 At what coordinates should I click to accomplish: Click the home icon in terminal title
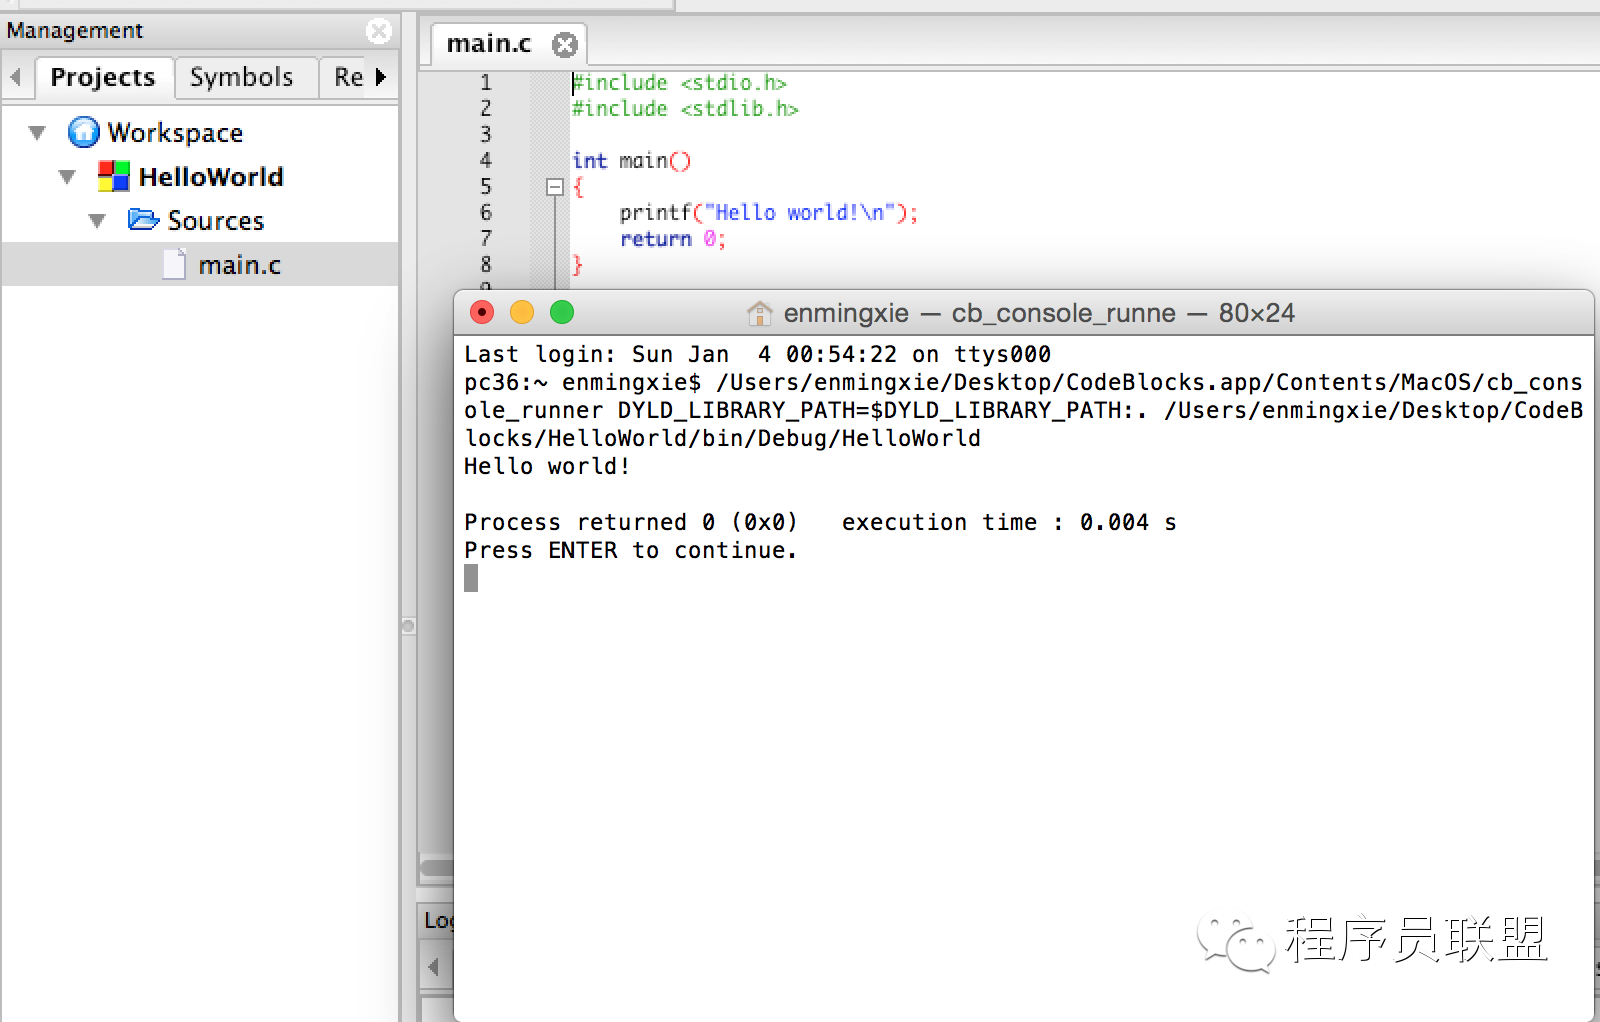coord(760,313)
